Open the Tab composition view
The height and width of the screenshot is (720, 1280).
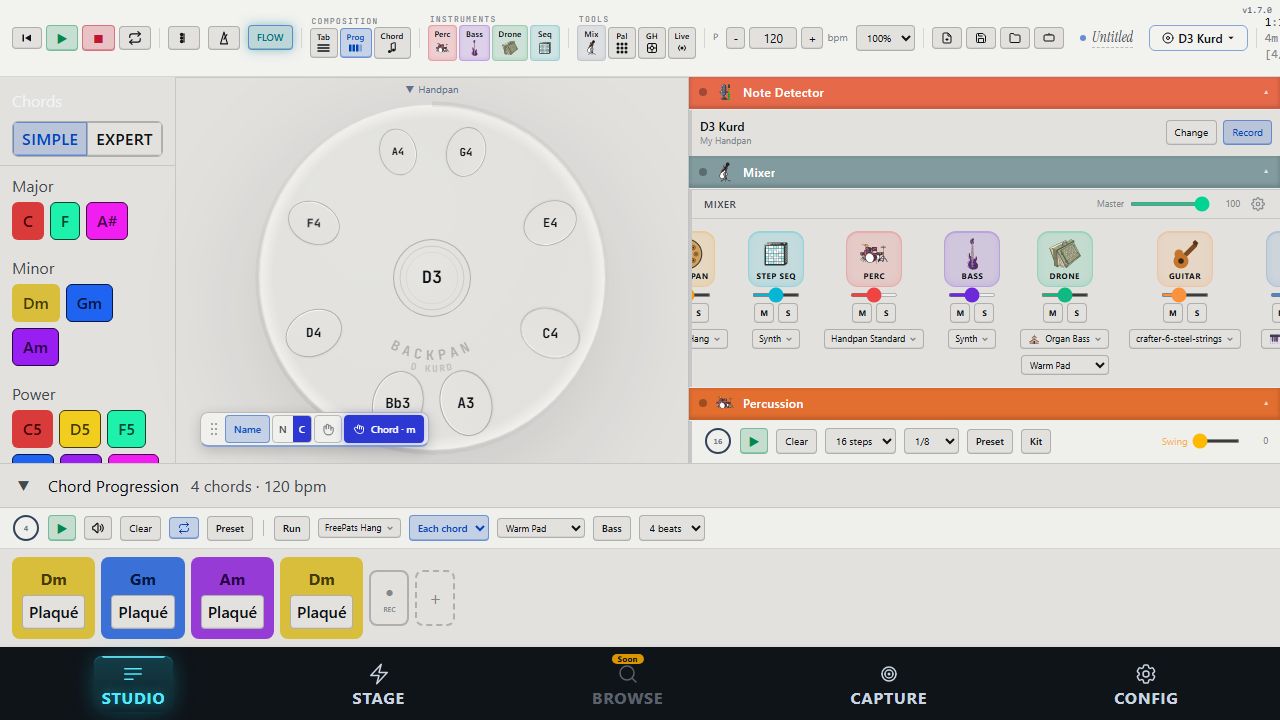[x=324, y=43]
